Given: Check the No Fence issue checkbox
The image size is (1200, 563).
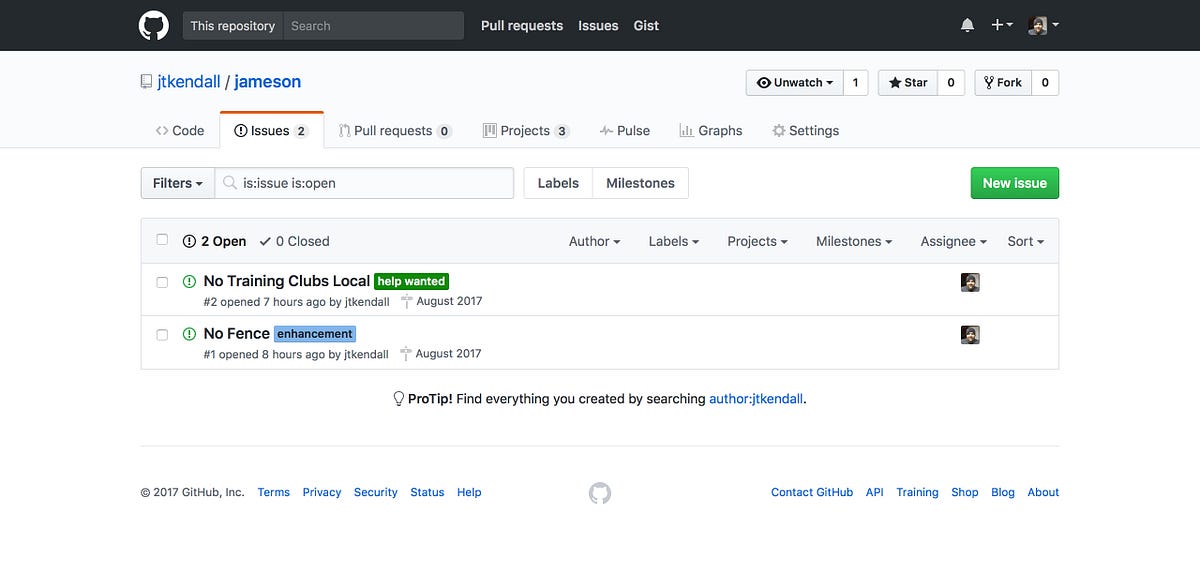Looking at the screenshot, I should [162, 334].
